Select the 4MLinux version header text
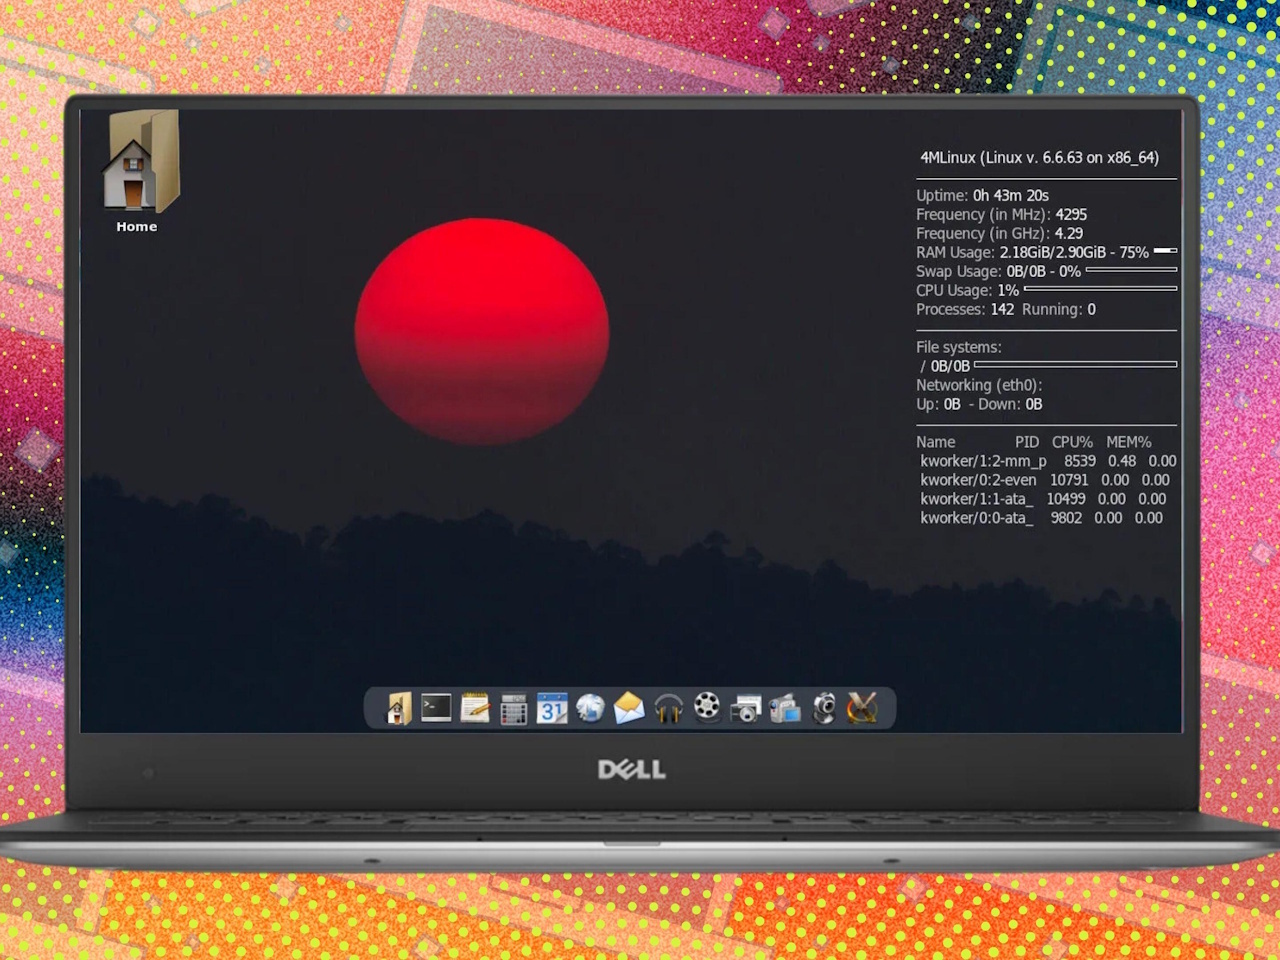Screen dimensions: 1280x960 (x=1038, y=157)
